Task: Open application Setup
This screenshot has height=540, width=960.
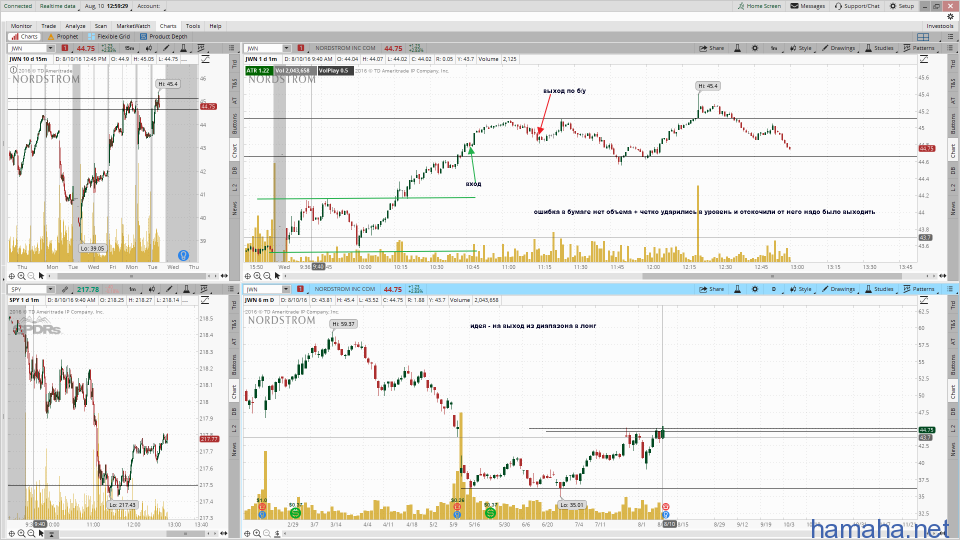Action: coord(902,6)
